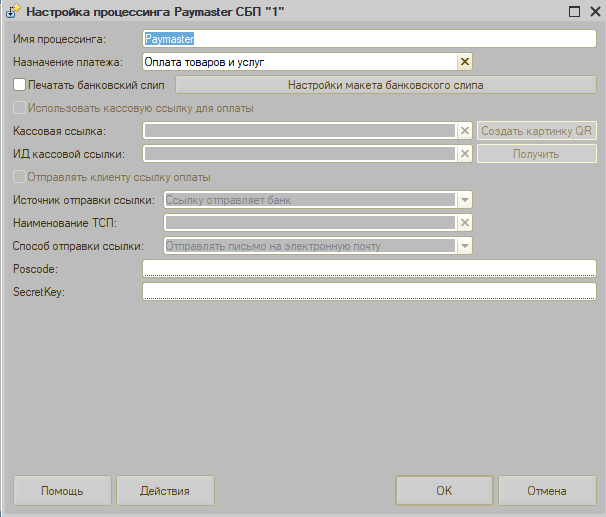Confirm settings with OK button
Image resolution: width=606 pixels, height=517 pixels.
444,491
